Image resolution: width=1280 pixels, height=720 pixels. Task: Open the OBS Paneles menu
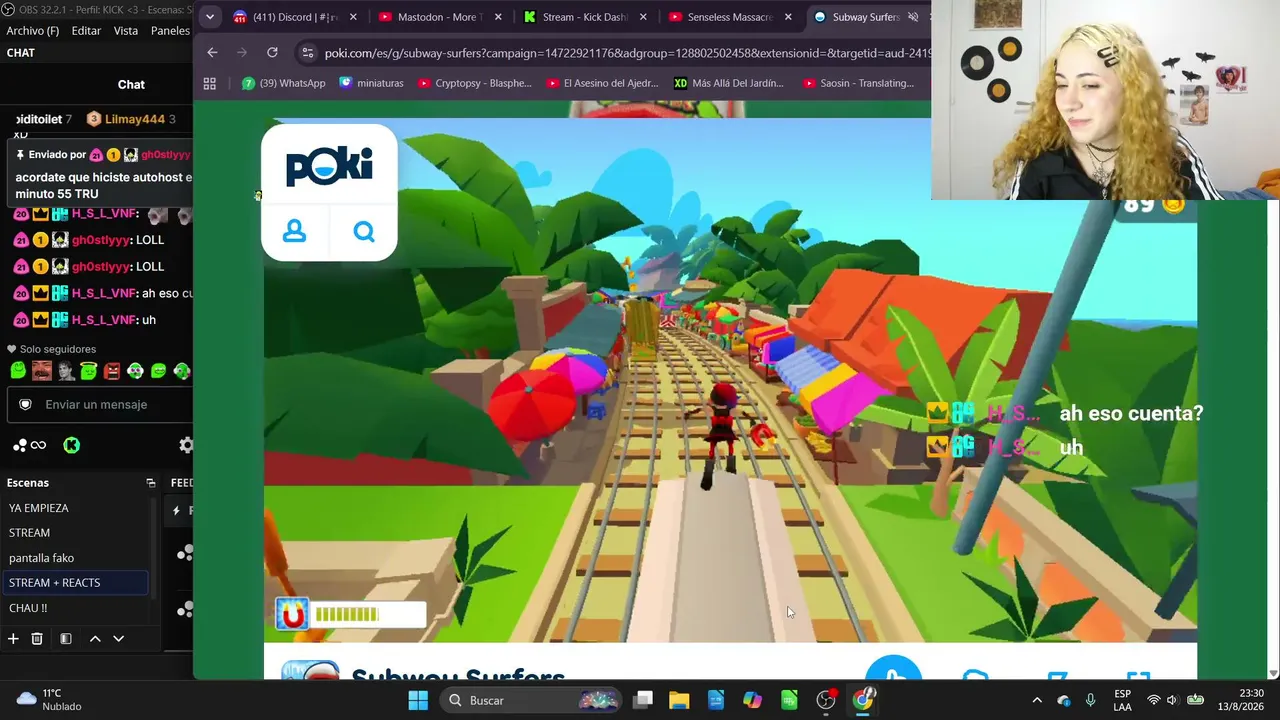170,31
